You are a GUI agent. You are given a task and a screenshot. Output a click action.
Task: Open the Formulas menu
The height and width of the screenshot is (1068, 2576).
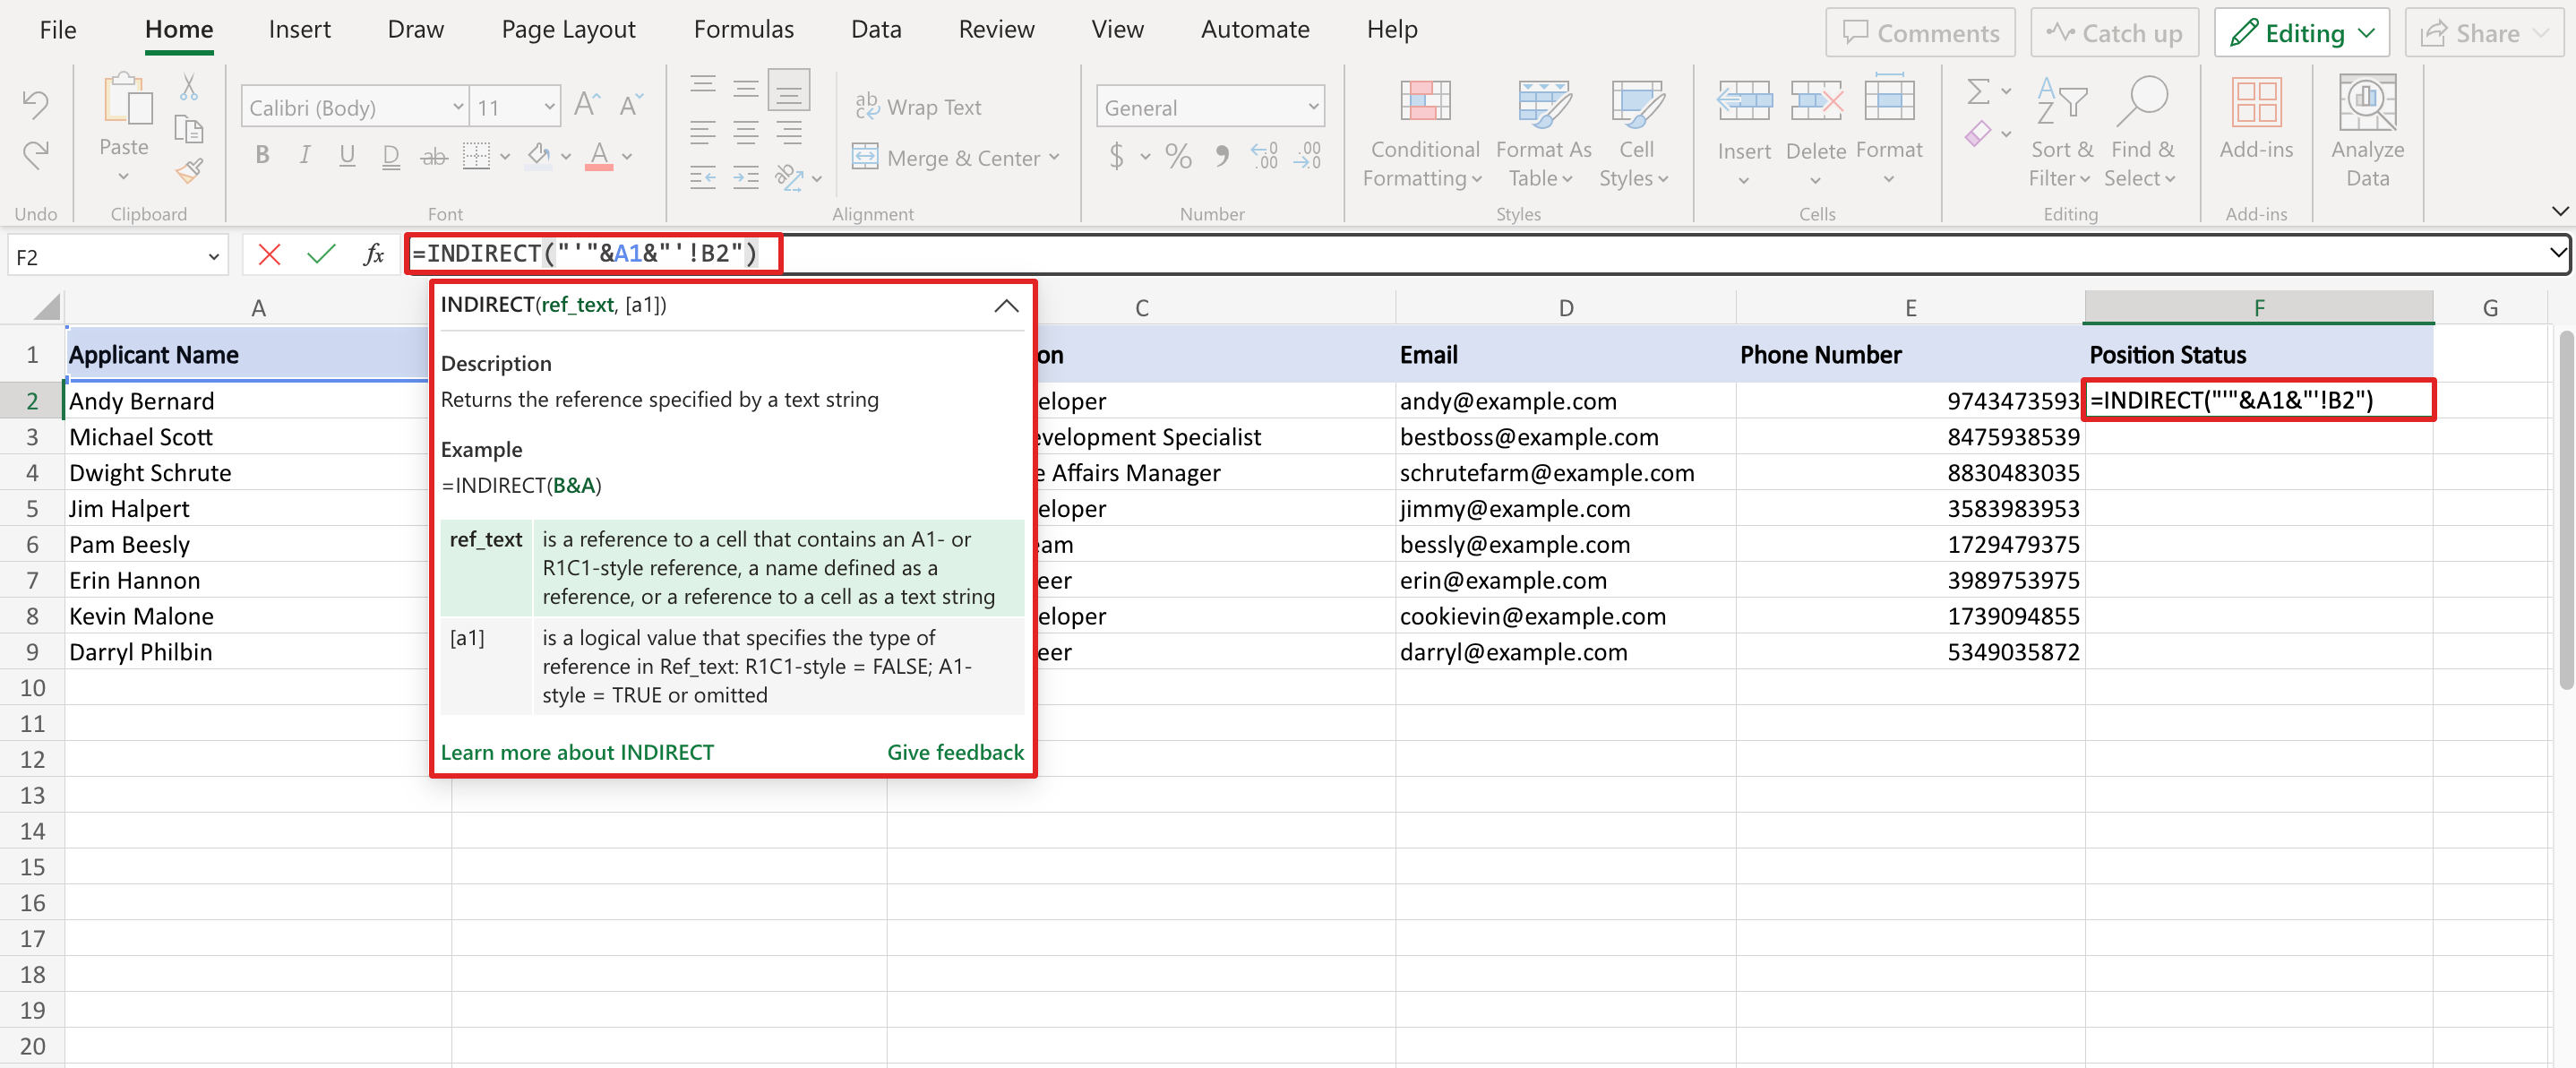(x=743, y=30)
